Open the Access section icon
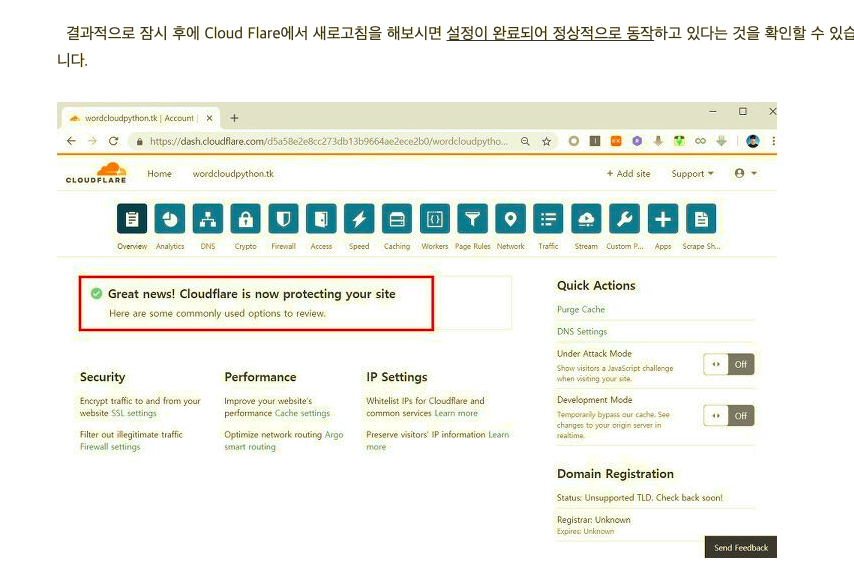The image size is (854, 578). click(321, 219)
